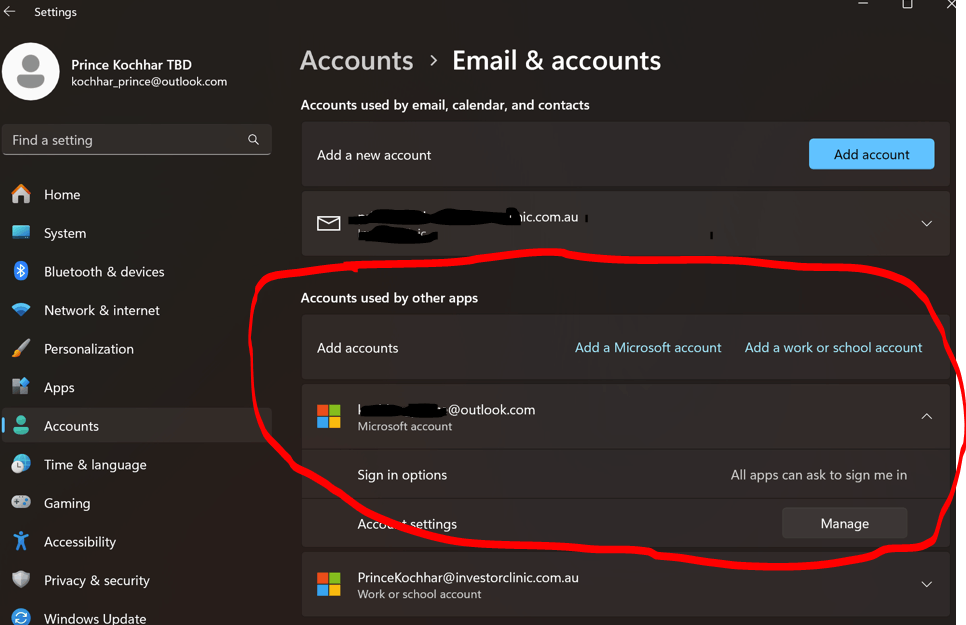The height and width of the screenshot is (625, 966).
Task: Click the maximize window button
Action: [x=907, y=4]
